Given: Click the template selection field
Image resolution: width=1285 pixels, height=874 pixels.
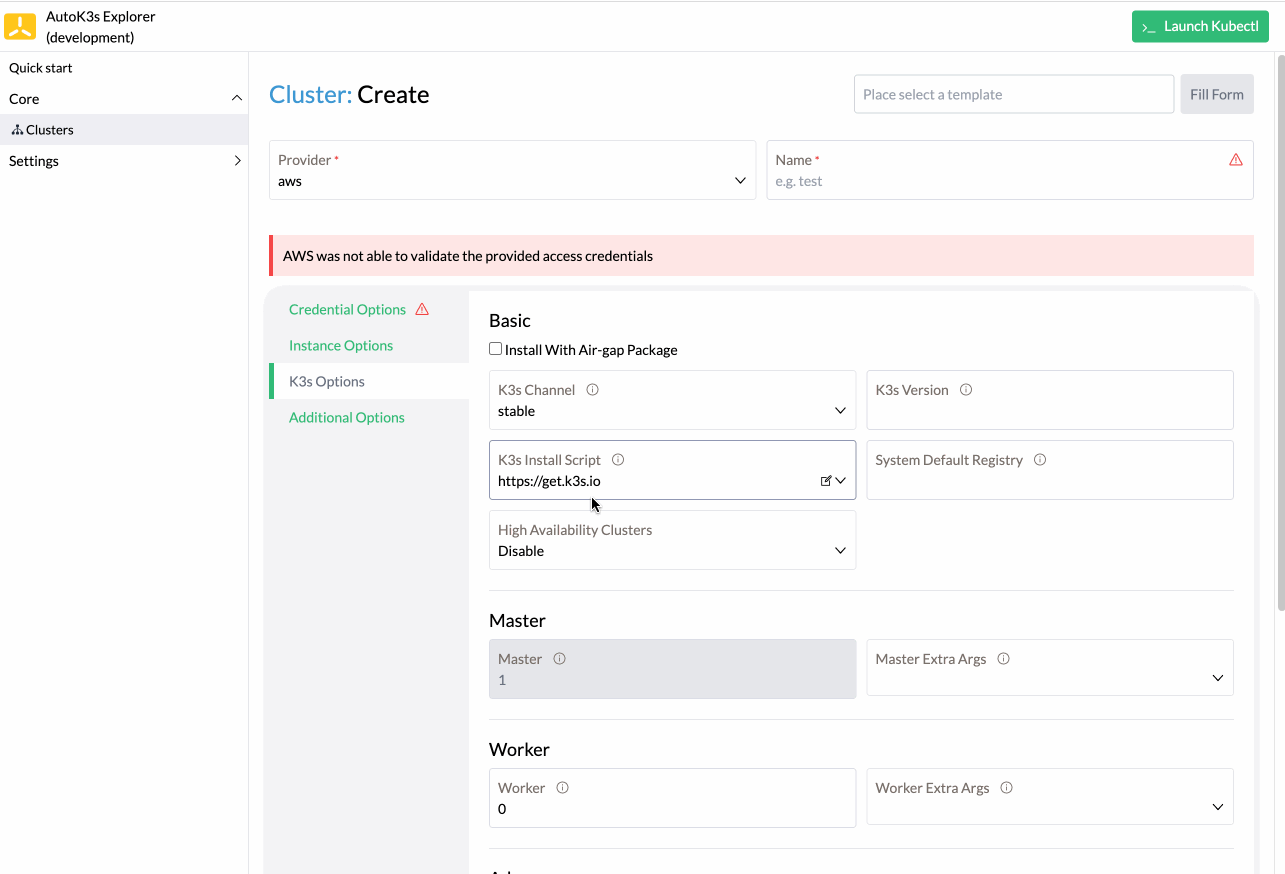Looking at the screenshot, I should coord(1013,93).
